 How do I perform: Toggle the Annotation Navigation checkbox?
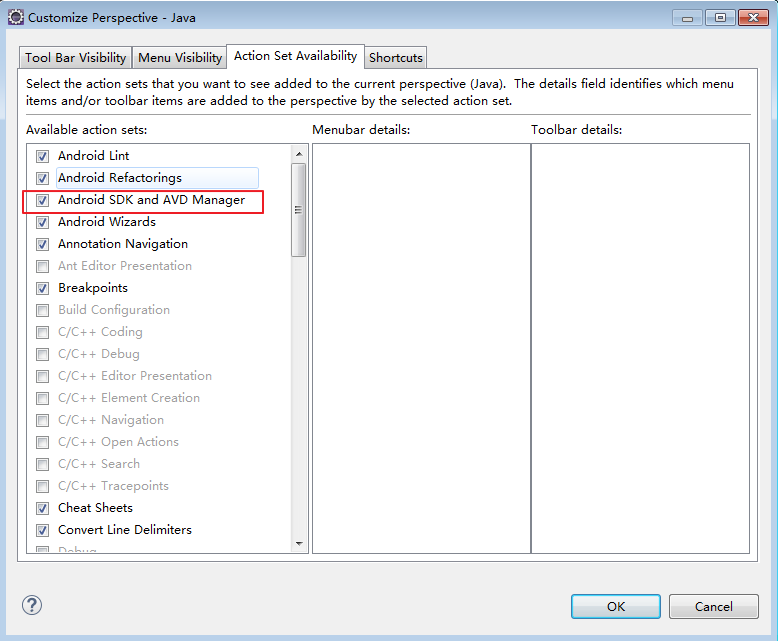pos(43,244)
